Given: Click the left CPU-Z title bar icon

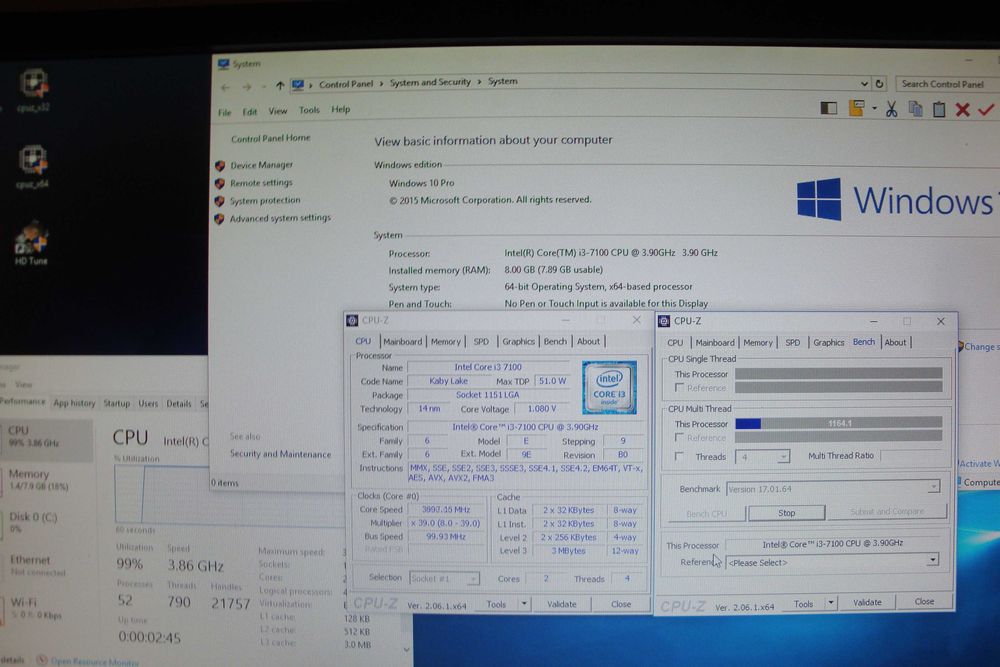Looking at the screenshot, I should coord(352,320).
